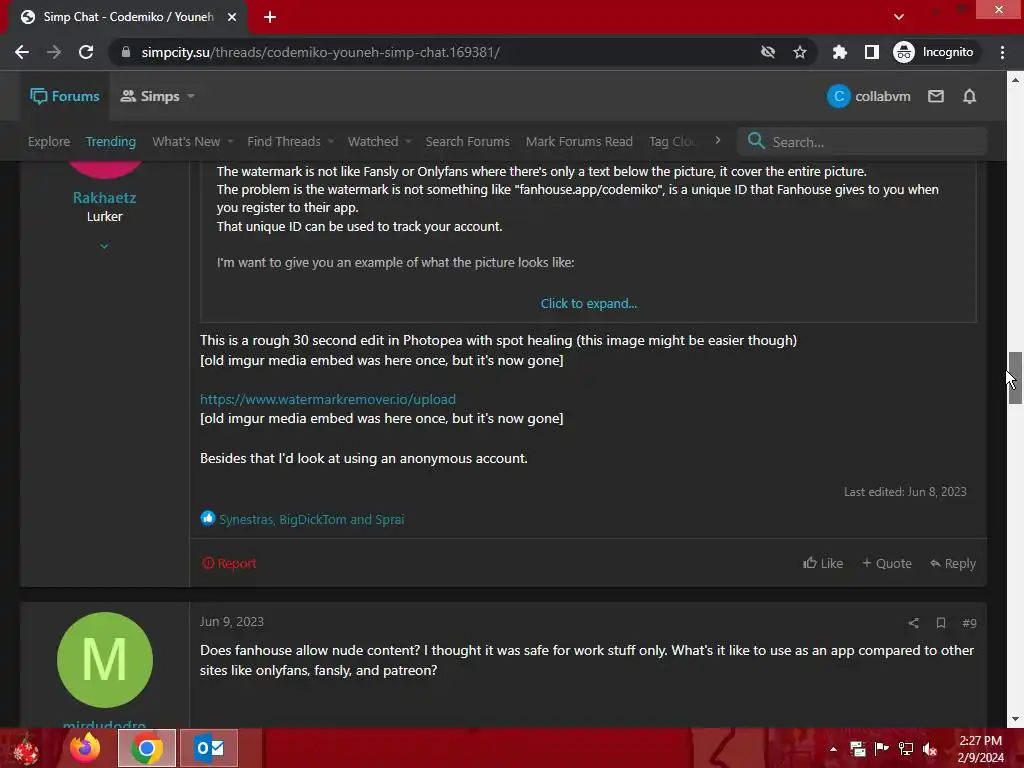
Task: Expand Watched dropdown arrow
Action: point(408,142)
